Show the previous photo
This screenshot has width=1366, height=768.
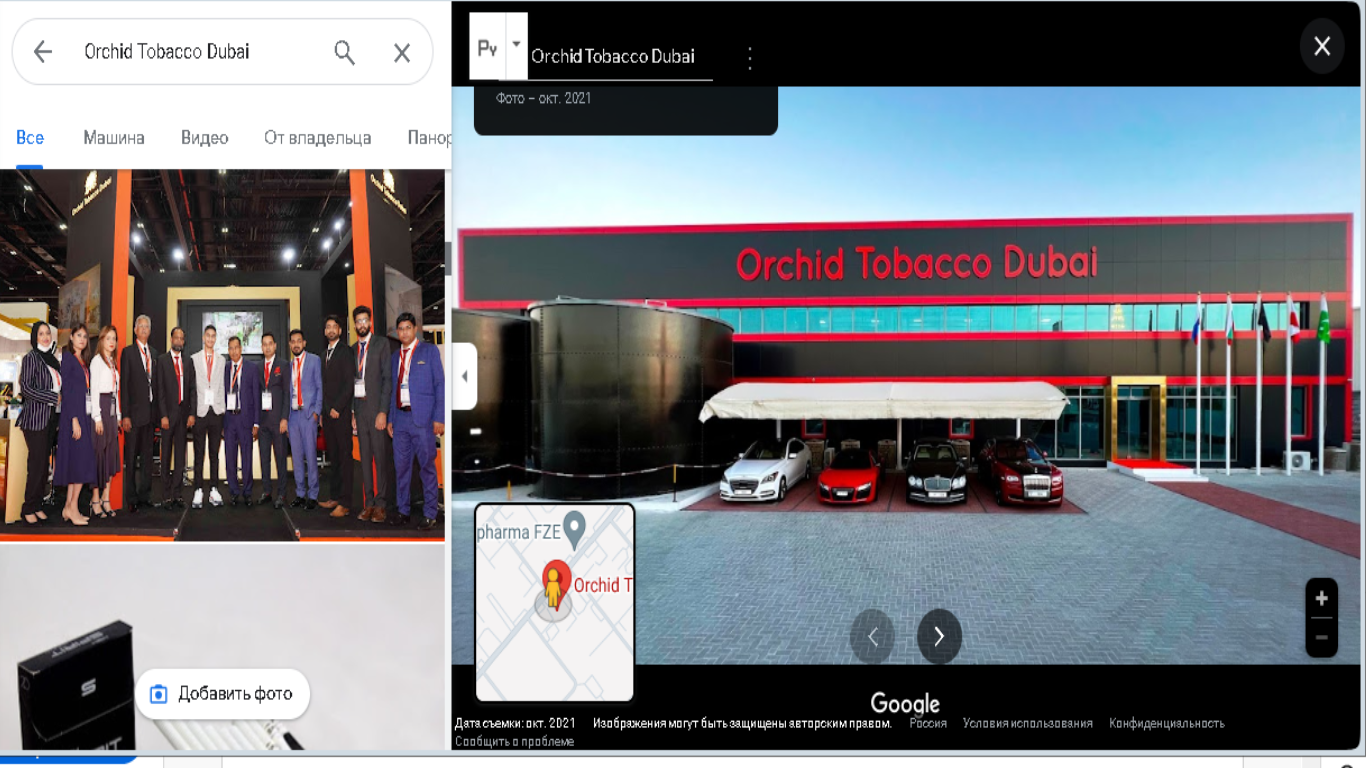[872, 637]
